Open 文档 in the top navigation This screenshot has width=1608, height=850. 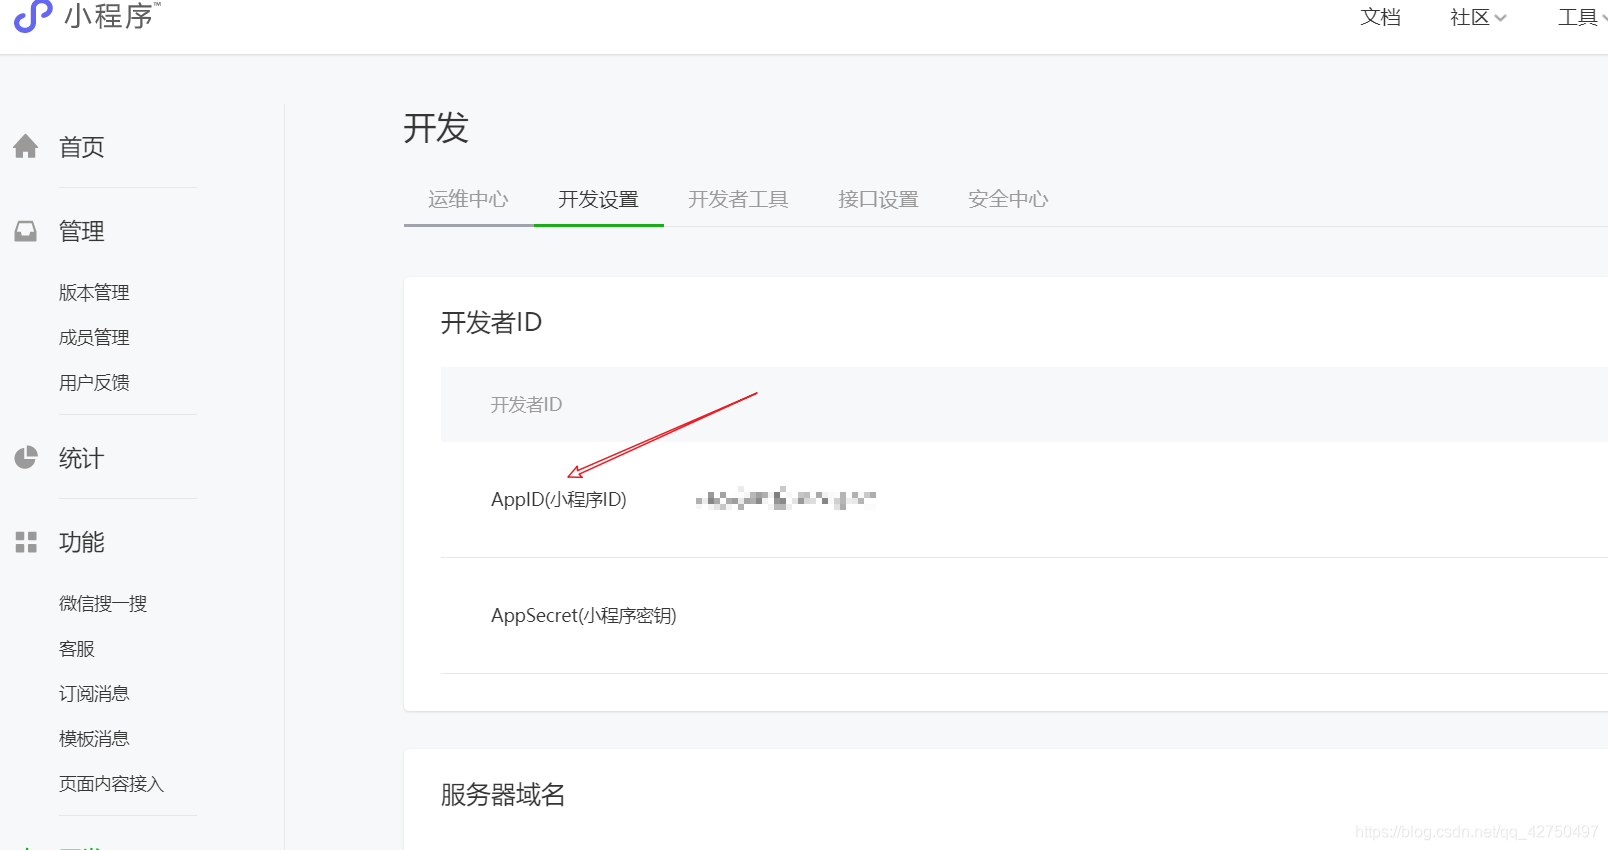1380,17
